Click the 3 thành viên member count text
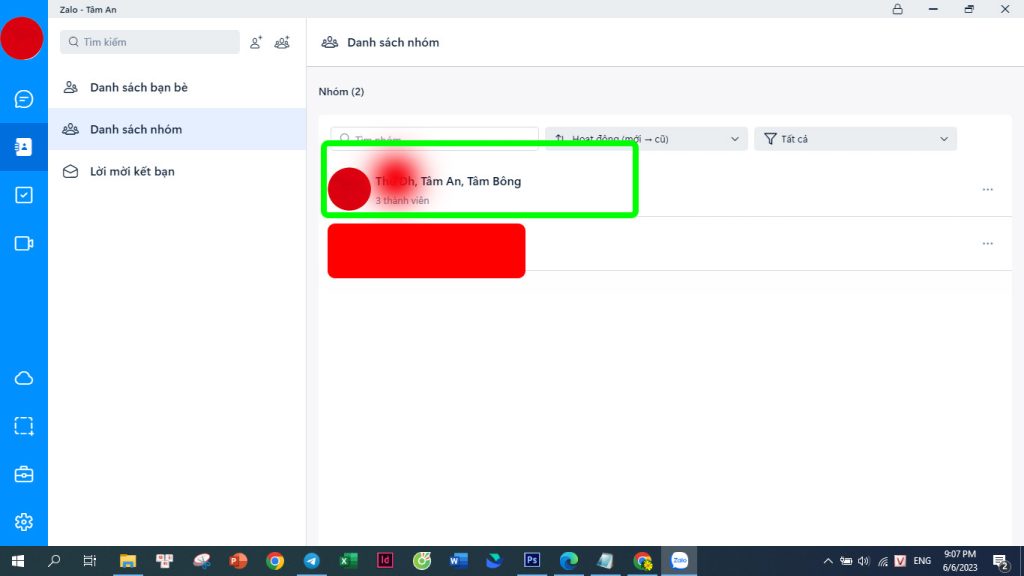The width and height of the screenshot is (1024, 576). coord(402,200)
